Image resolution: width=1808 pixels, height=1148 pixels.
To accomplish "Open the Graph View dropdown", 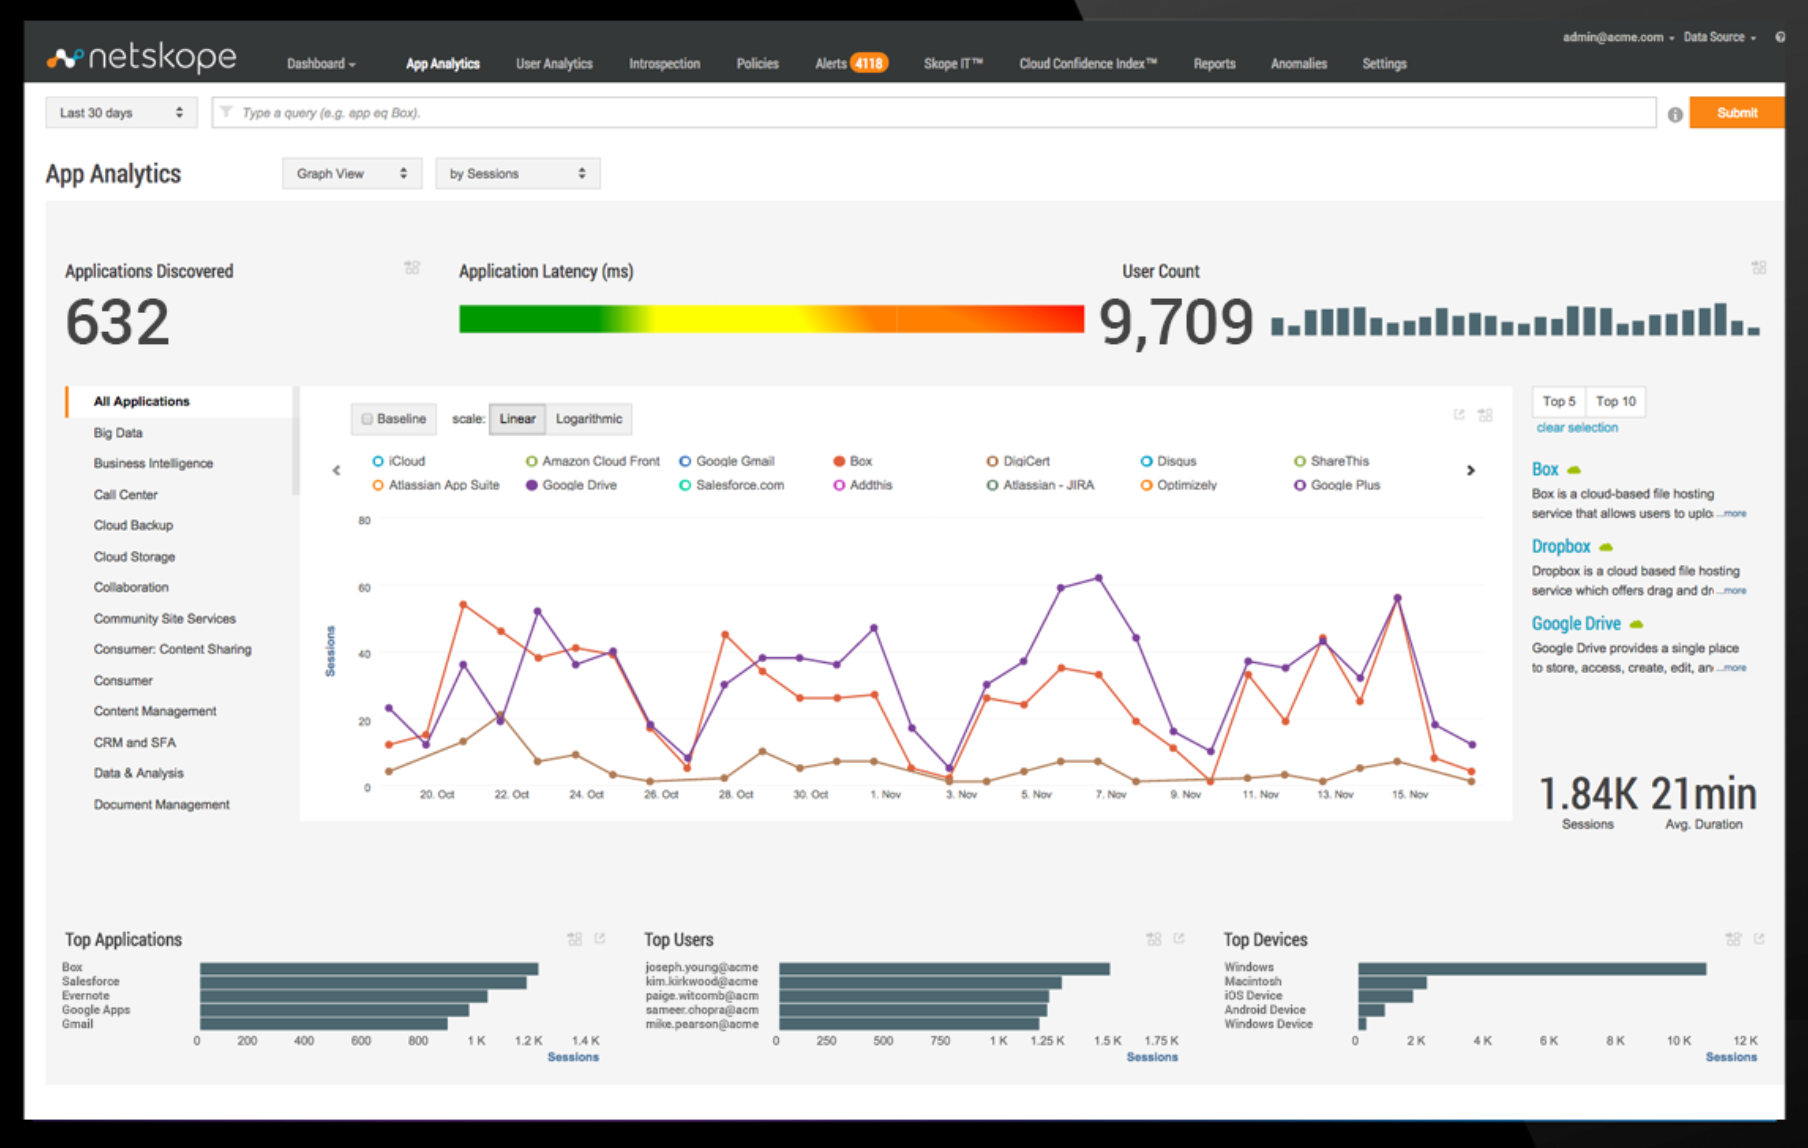I will (x=352, y=174).
